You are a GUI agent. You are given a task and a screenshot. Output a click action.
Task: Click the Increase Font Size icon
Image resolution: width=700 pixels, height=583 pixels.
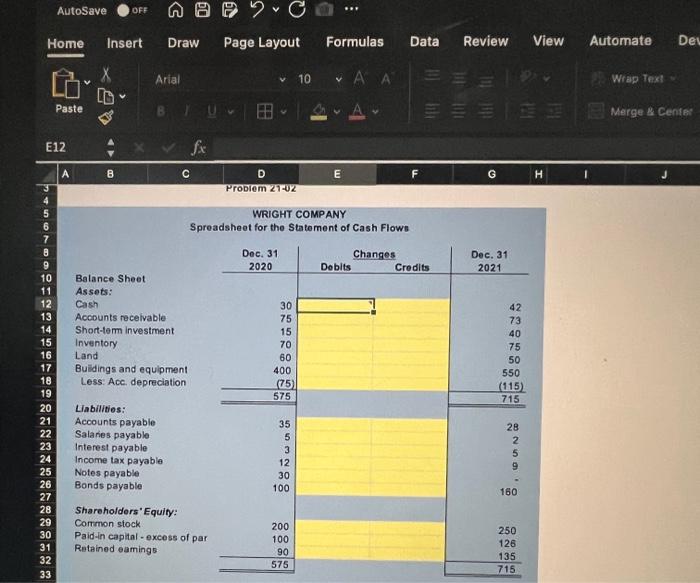(359, 79)
